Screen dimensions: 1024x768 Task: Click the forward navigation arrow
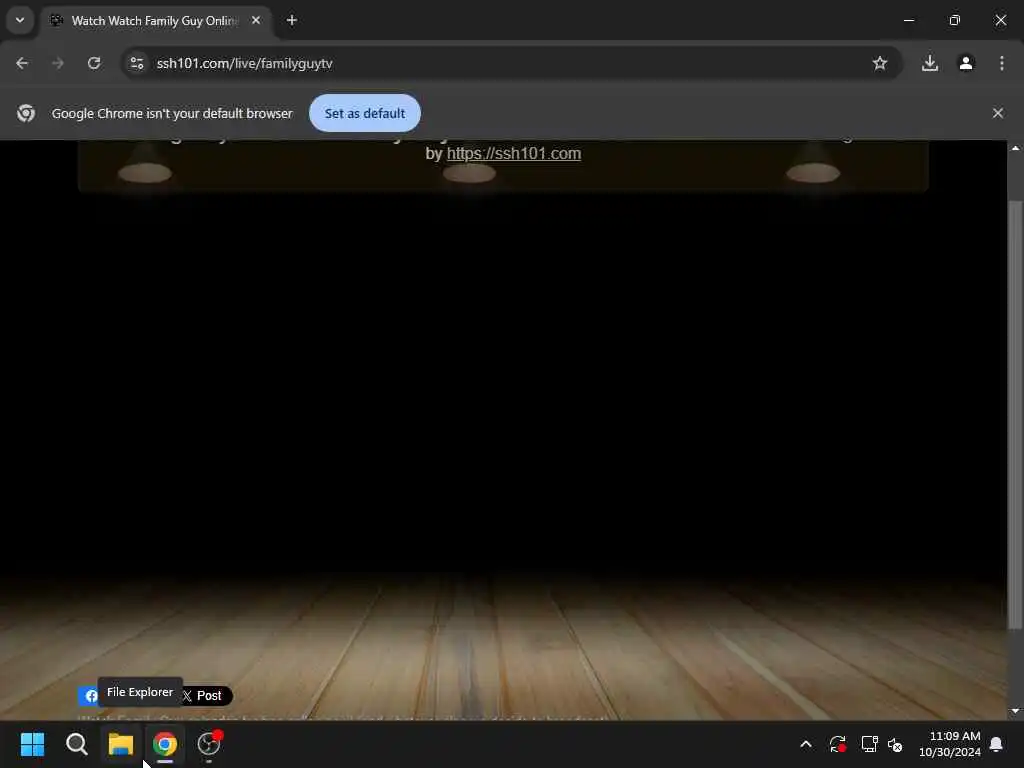pyautogui.click(x=58, y=63)
